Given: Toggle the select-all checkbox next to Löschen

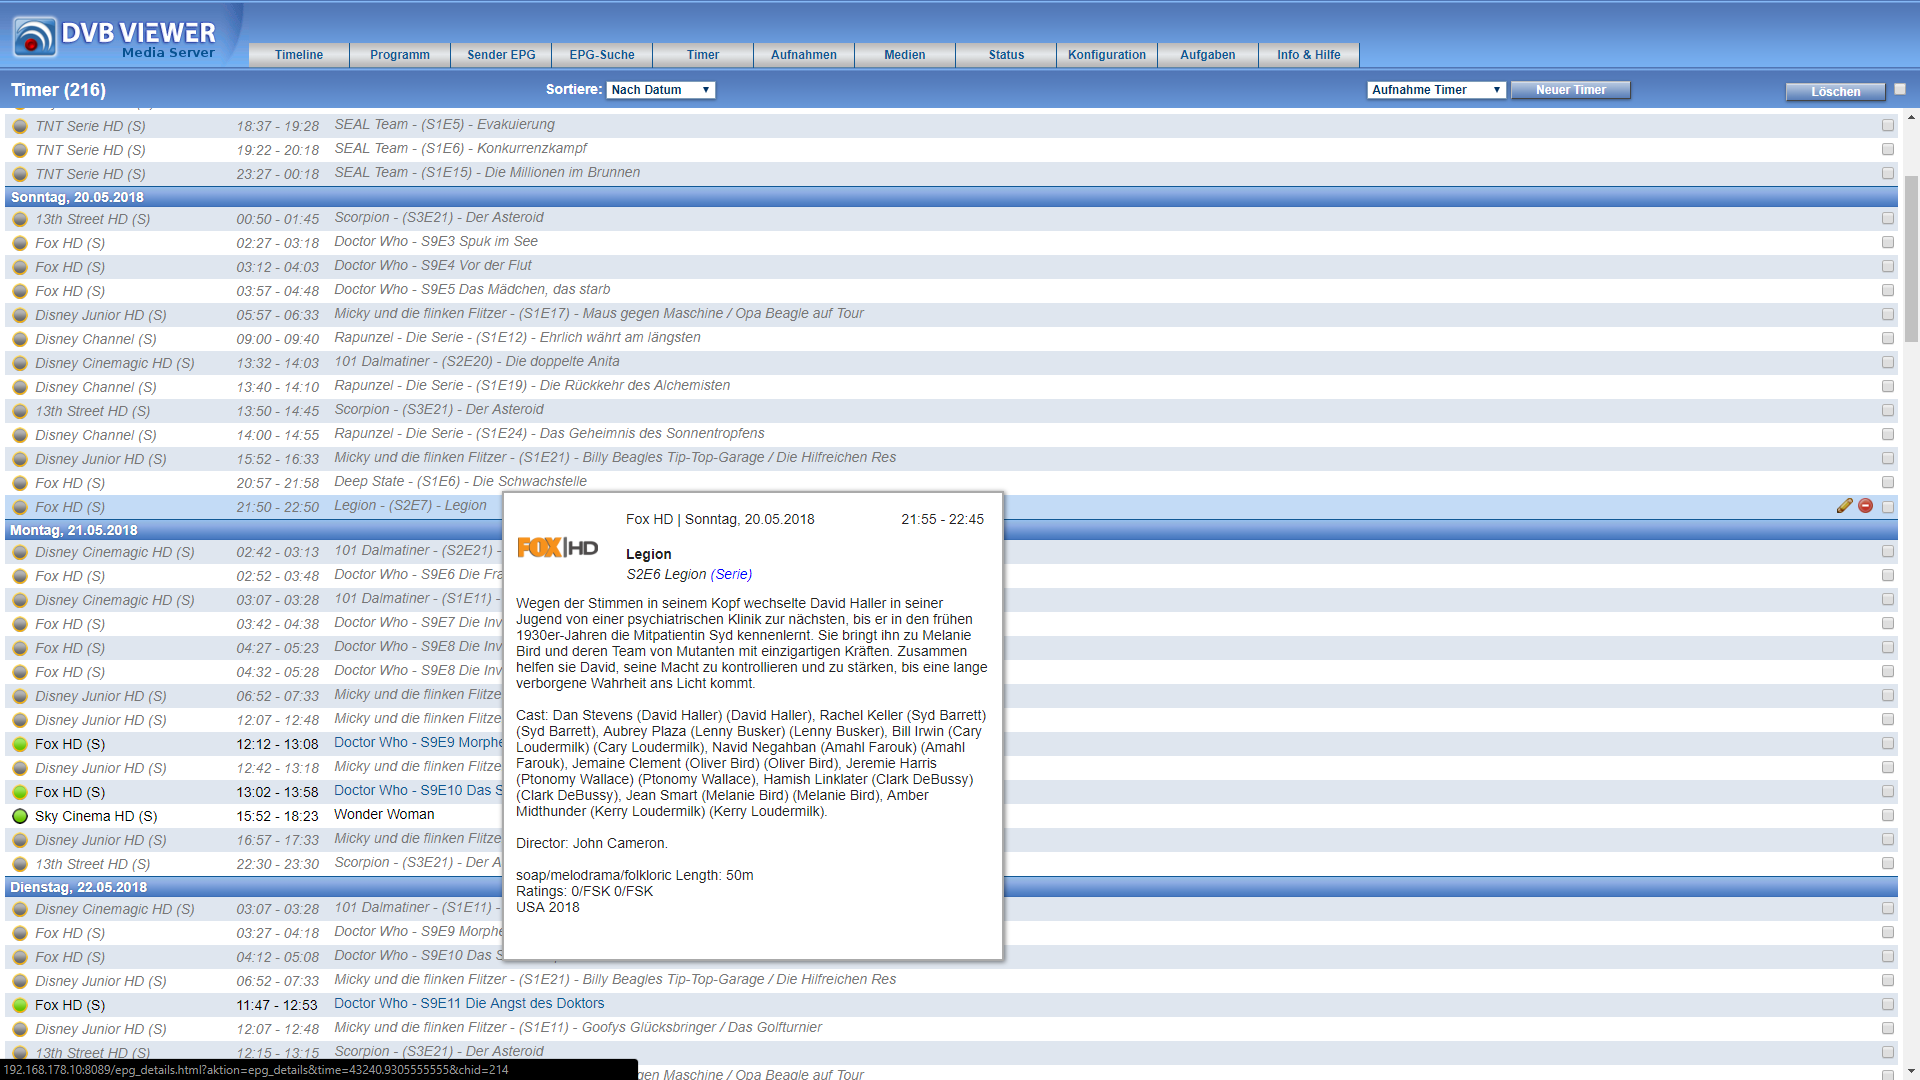Looking at the screenshot, I should tap(1900, 89).
